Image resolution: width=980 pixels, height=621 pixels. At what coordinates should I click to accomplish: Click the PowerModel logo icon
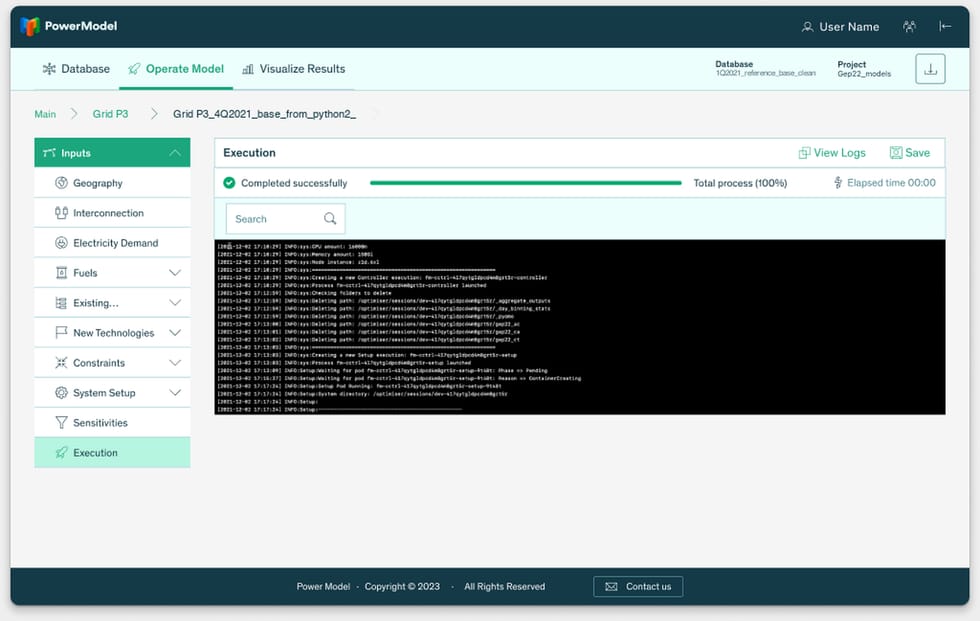(x=29, y=26)
